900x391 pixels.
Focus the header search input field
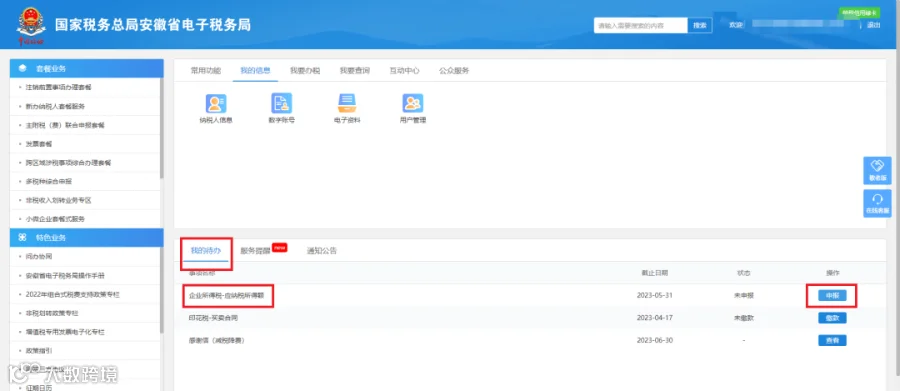[x=641, y=25]
